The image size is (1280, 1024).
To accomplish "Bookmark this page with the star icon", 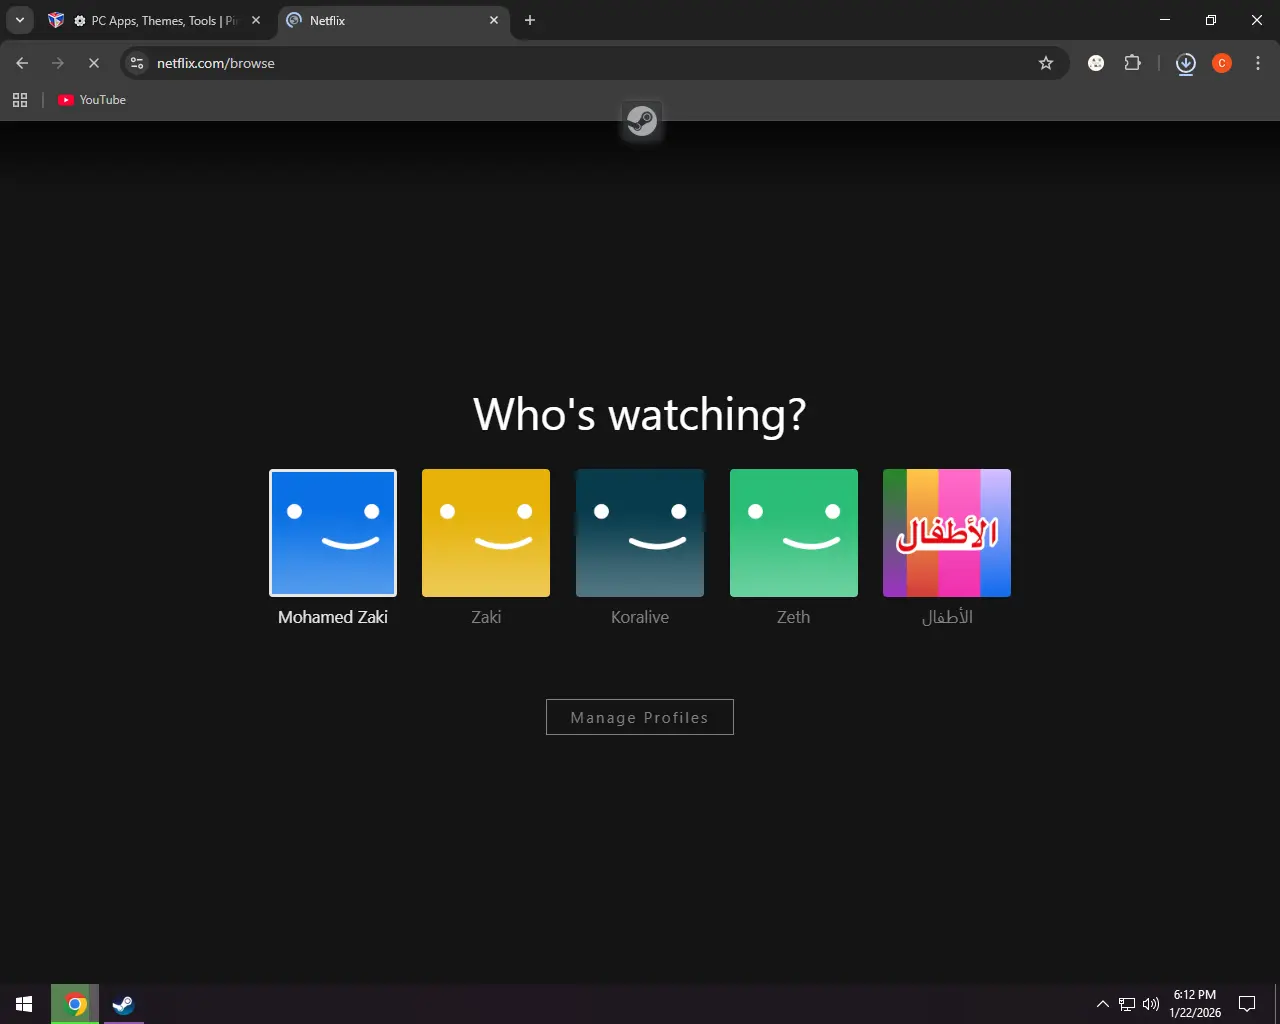I will [1046, 63].
